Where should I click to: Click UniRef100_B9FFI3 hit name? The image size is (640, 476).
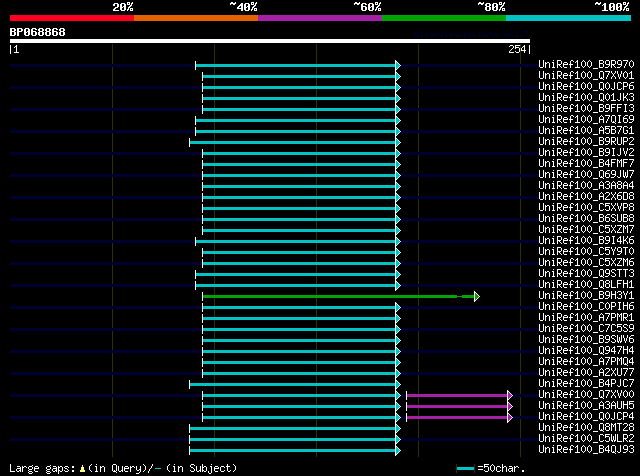point(586,108)
